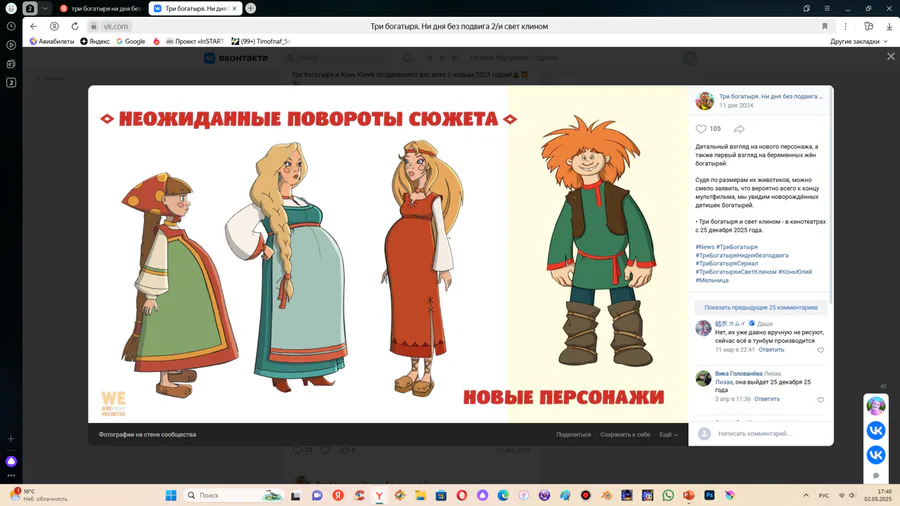Add new panel with plus in left sidebar

(x=11, y=439)
